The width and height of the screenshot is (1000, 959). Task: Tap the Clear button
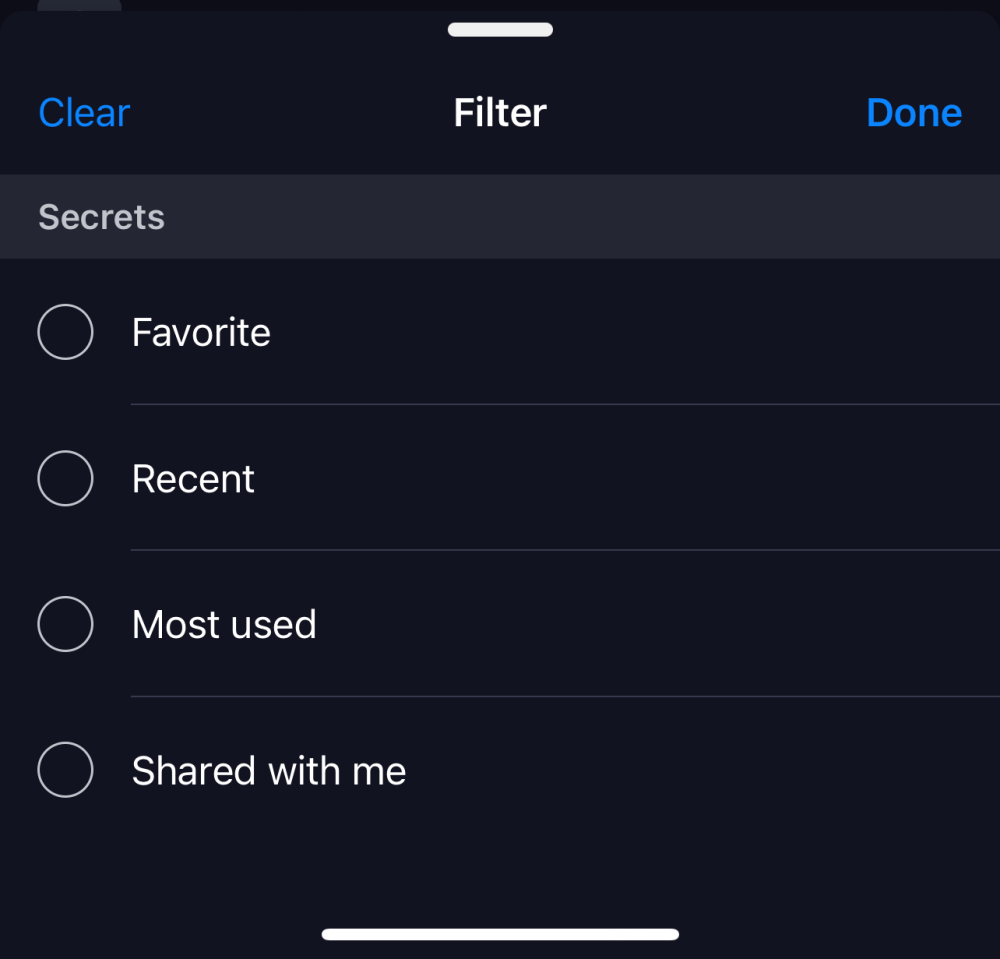pyautogui.click(x=84, y=113)
